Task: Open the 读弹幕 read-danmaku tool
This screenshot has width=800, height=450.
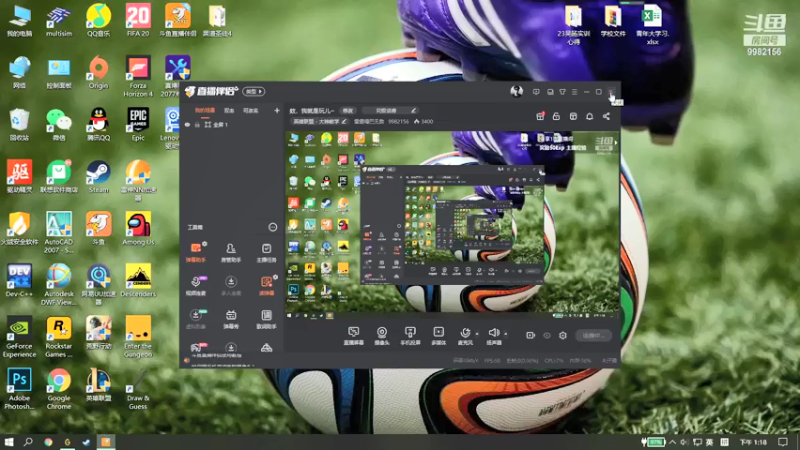Action: tap(266, 286)
